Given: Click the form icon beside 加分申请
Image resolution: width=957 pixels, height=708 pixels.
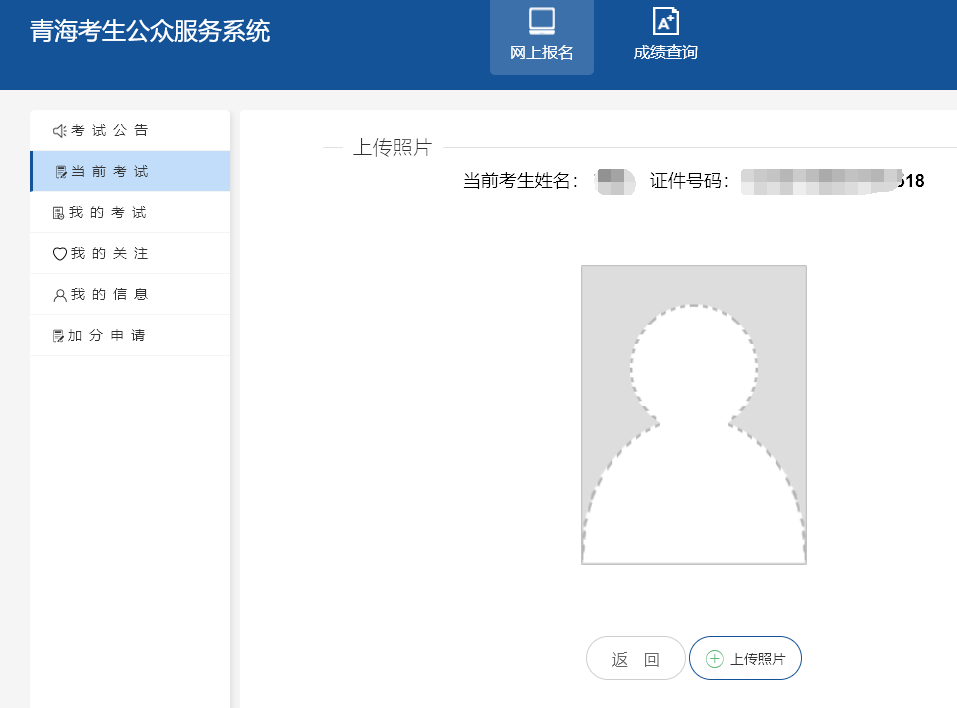Looking at the screenshot, I should pyautogui.click(x=59, y=336).
